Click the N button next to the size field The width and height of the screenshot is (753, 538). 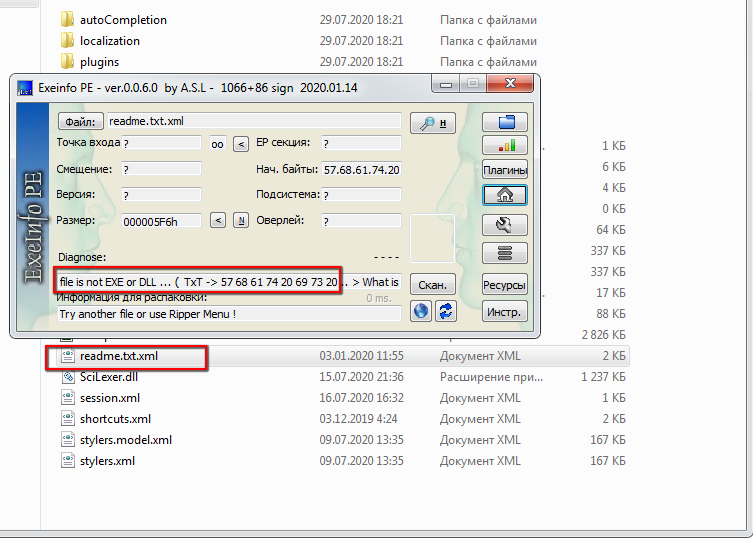(241, 220)
